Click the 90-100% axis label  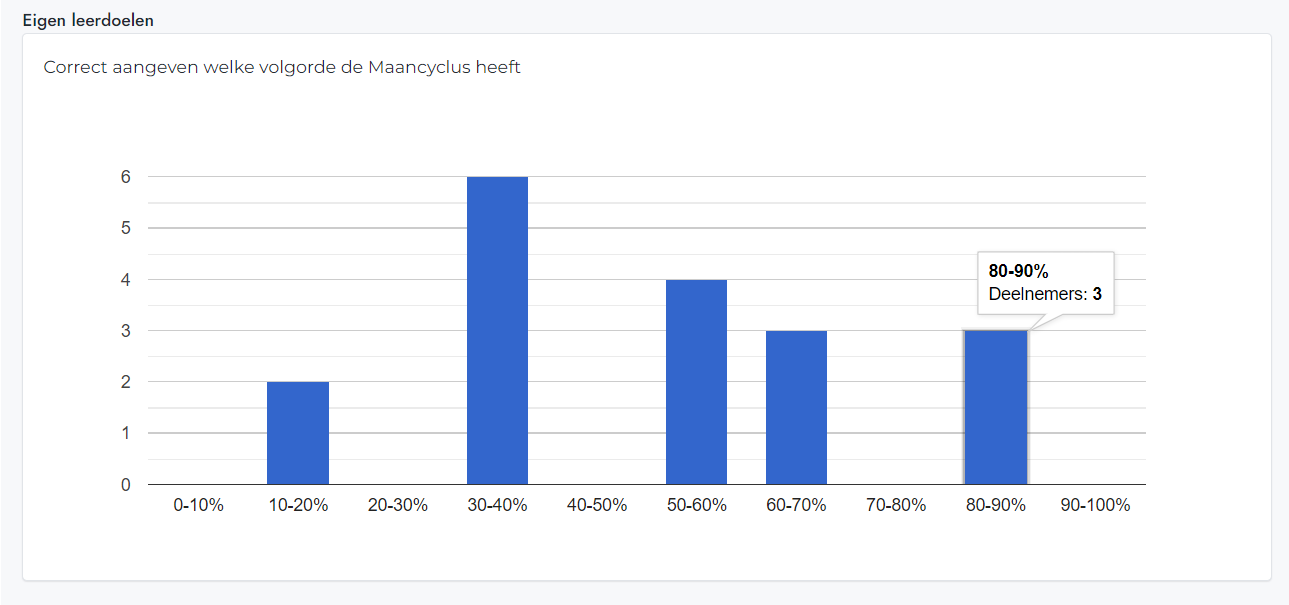[x=1096, y=505]
